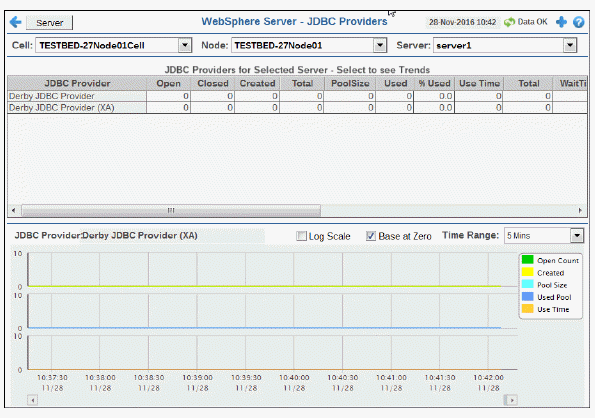This screenshot has width=595, height=418.
Task: Click chart scrollbar left arrow
Action: 33,400
